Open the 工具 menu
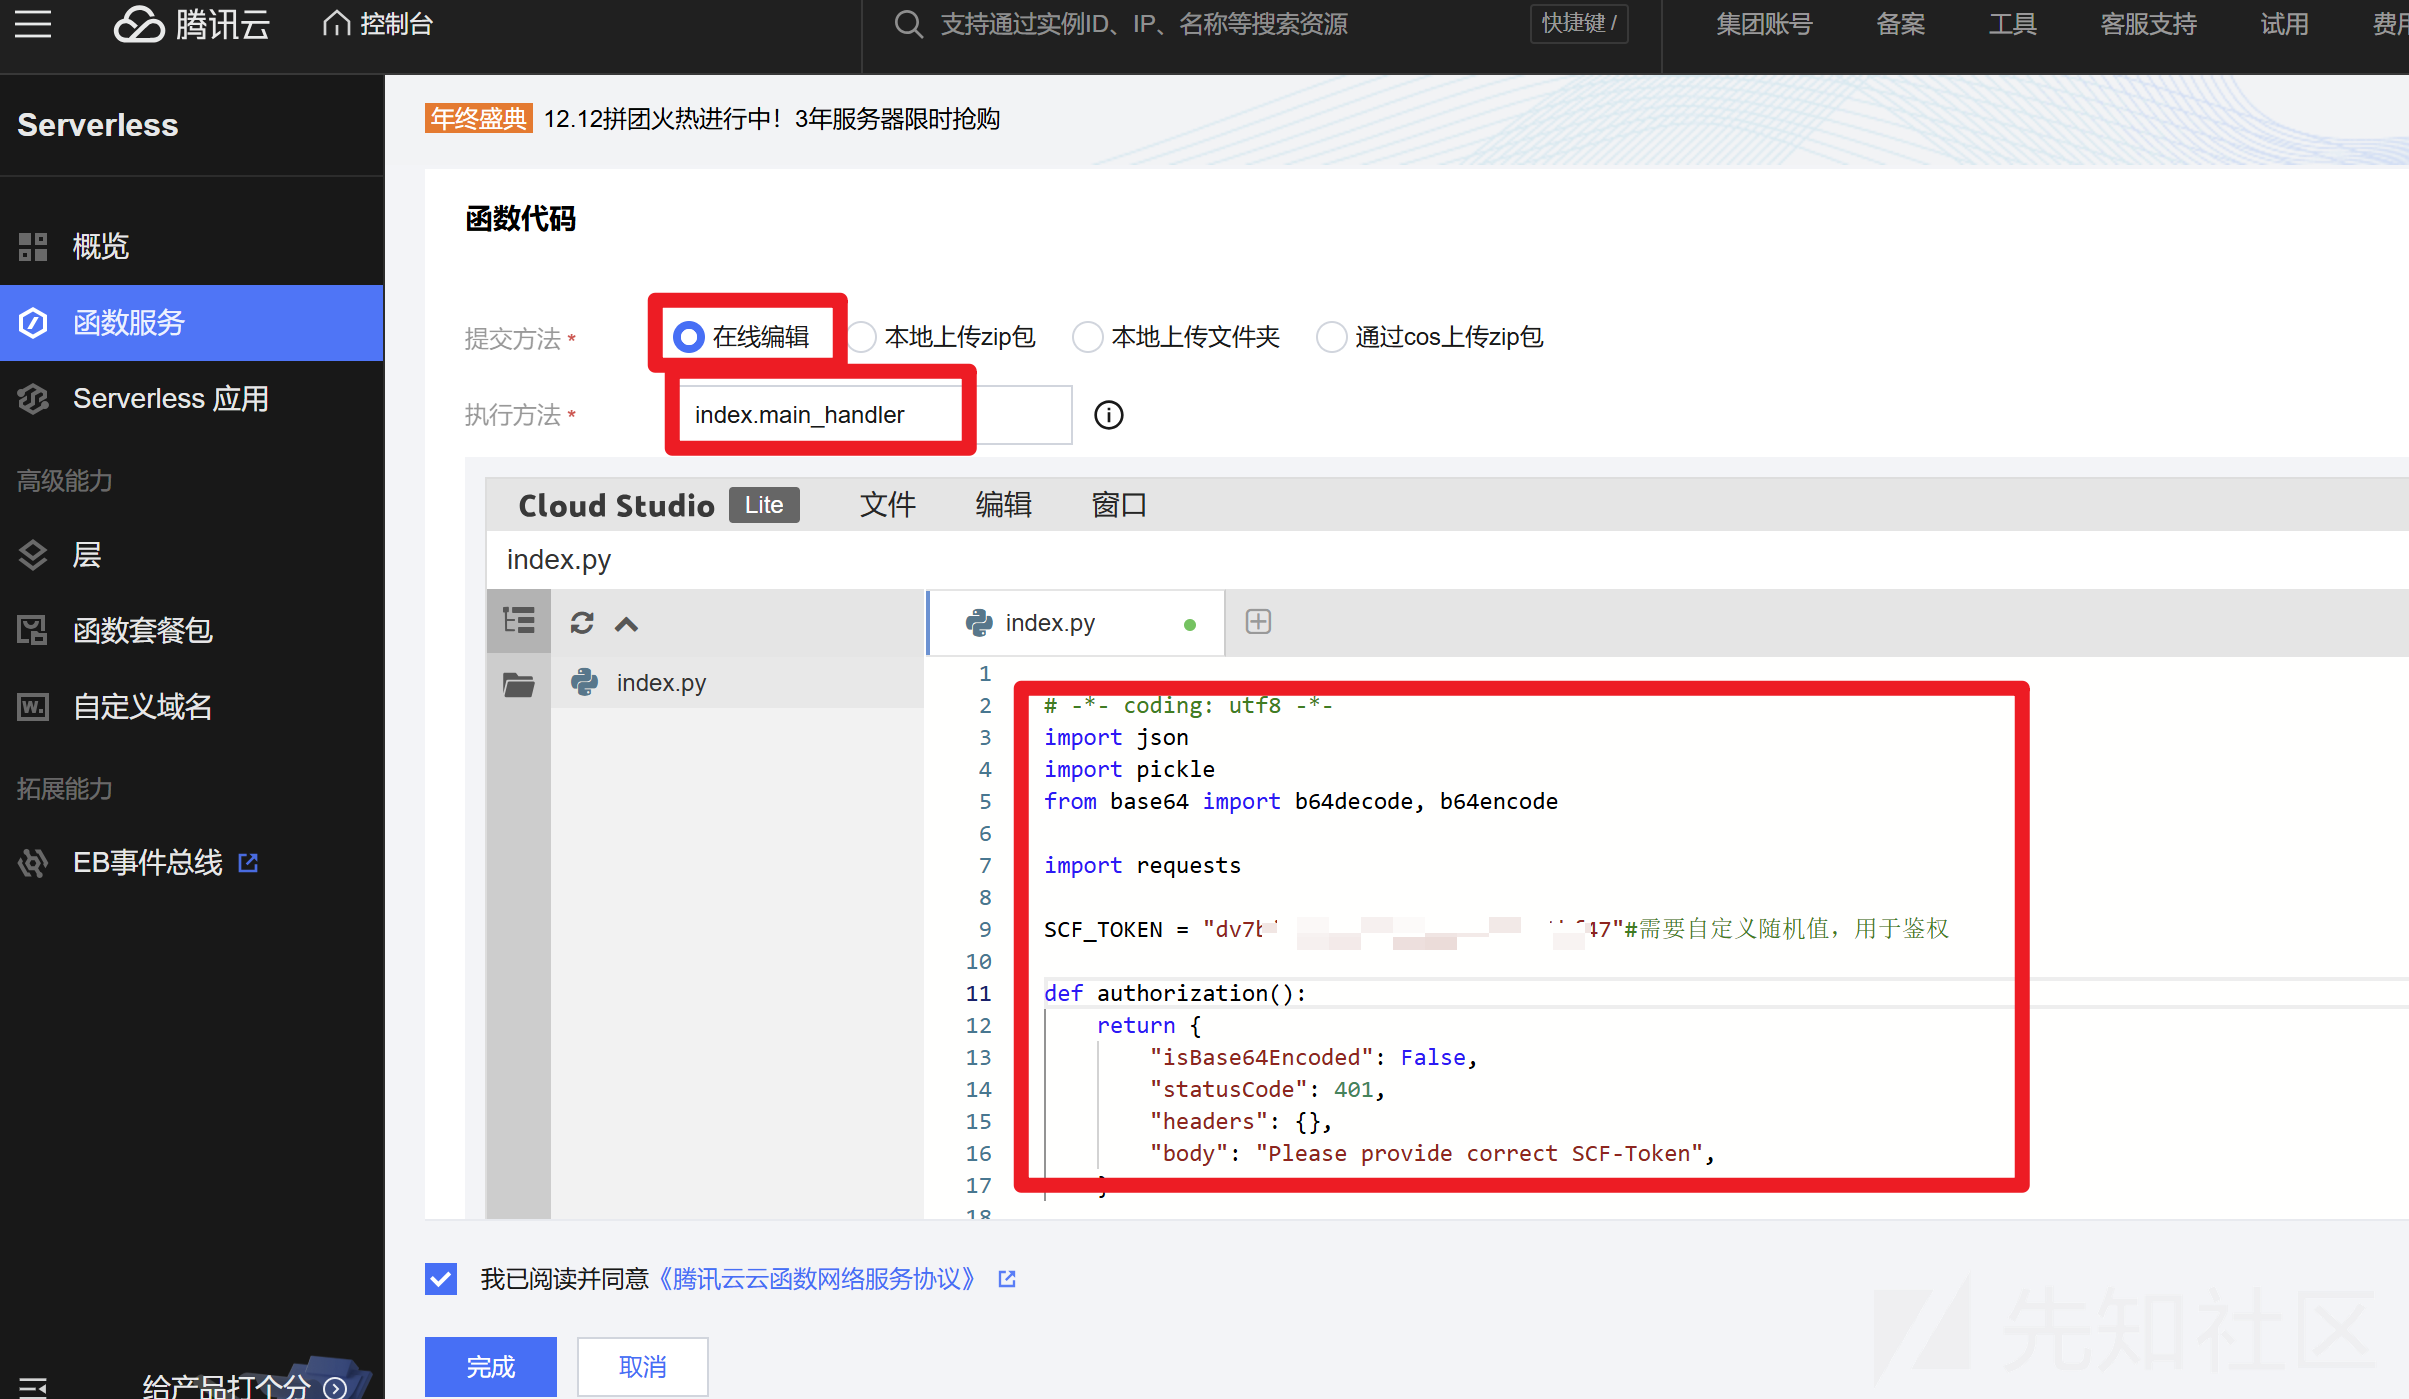The image size is (2409, 1399). 2012,24
